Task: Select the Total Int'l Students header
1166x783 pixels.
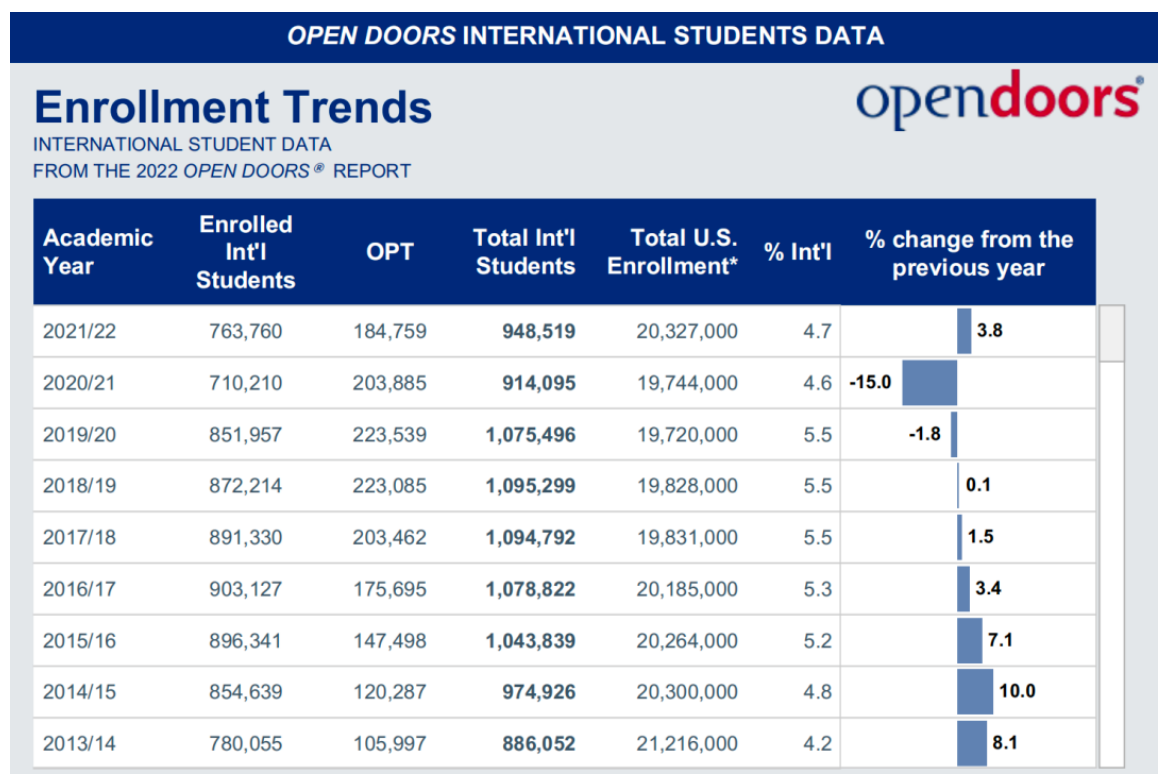Action: [525, 252]
